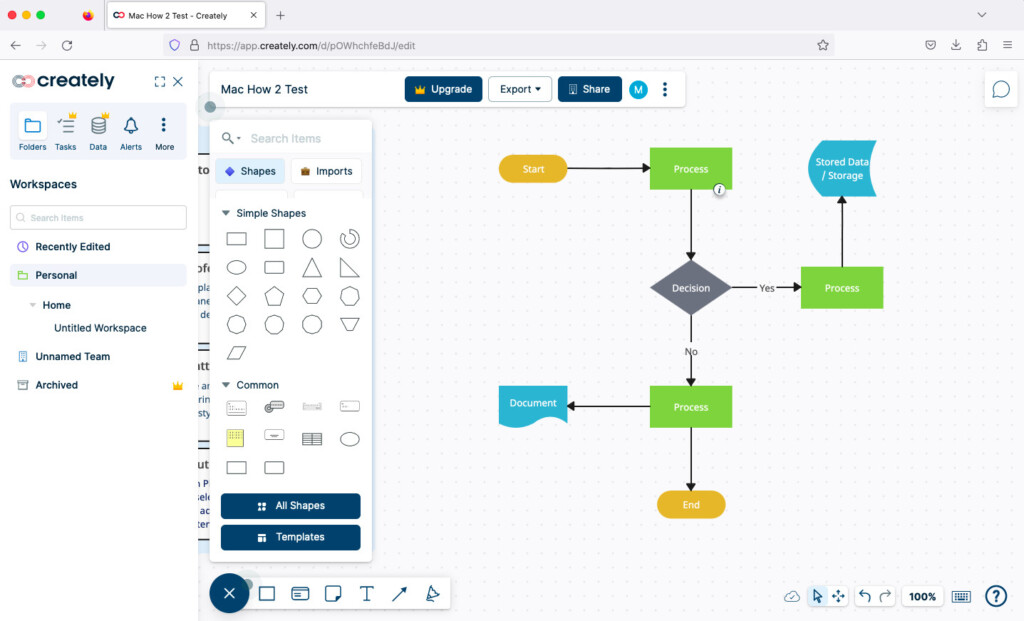
Task: Select the parallelogram shape
Action: pyautogui.click(x=236, y=353)
